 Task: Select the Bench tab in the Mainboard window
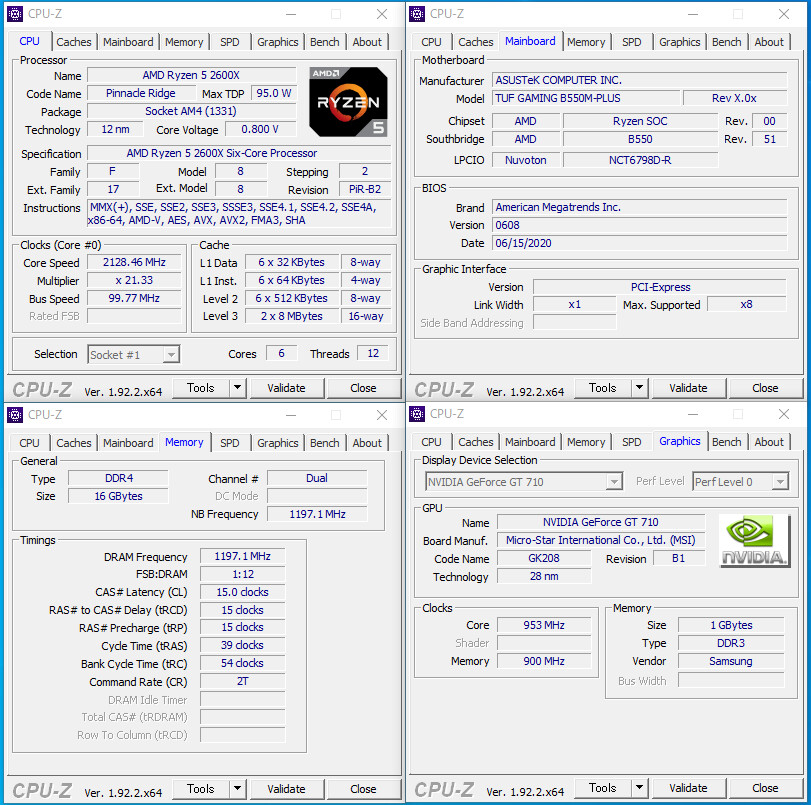pos(726,41)
